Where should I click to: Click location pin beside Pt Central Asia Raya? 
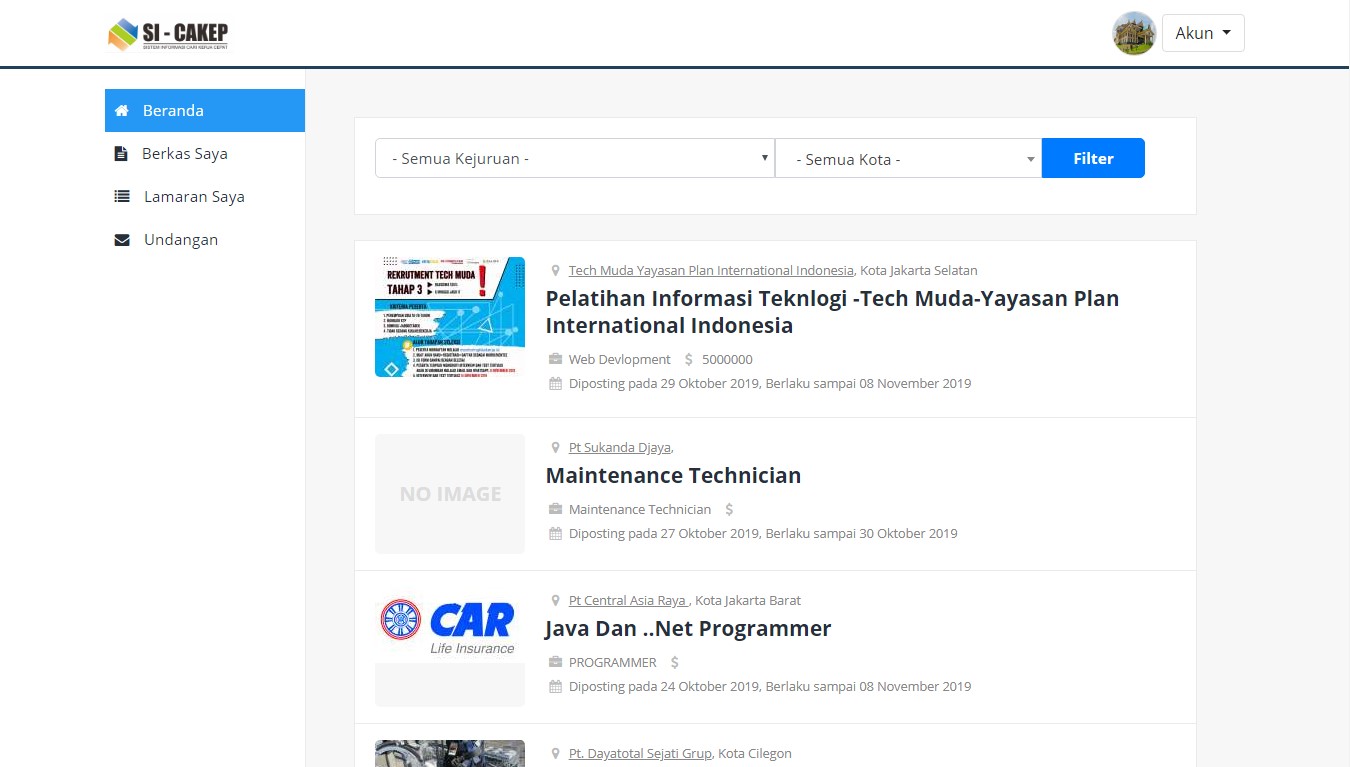click(x=555, y=601)
